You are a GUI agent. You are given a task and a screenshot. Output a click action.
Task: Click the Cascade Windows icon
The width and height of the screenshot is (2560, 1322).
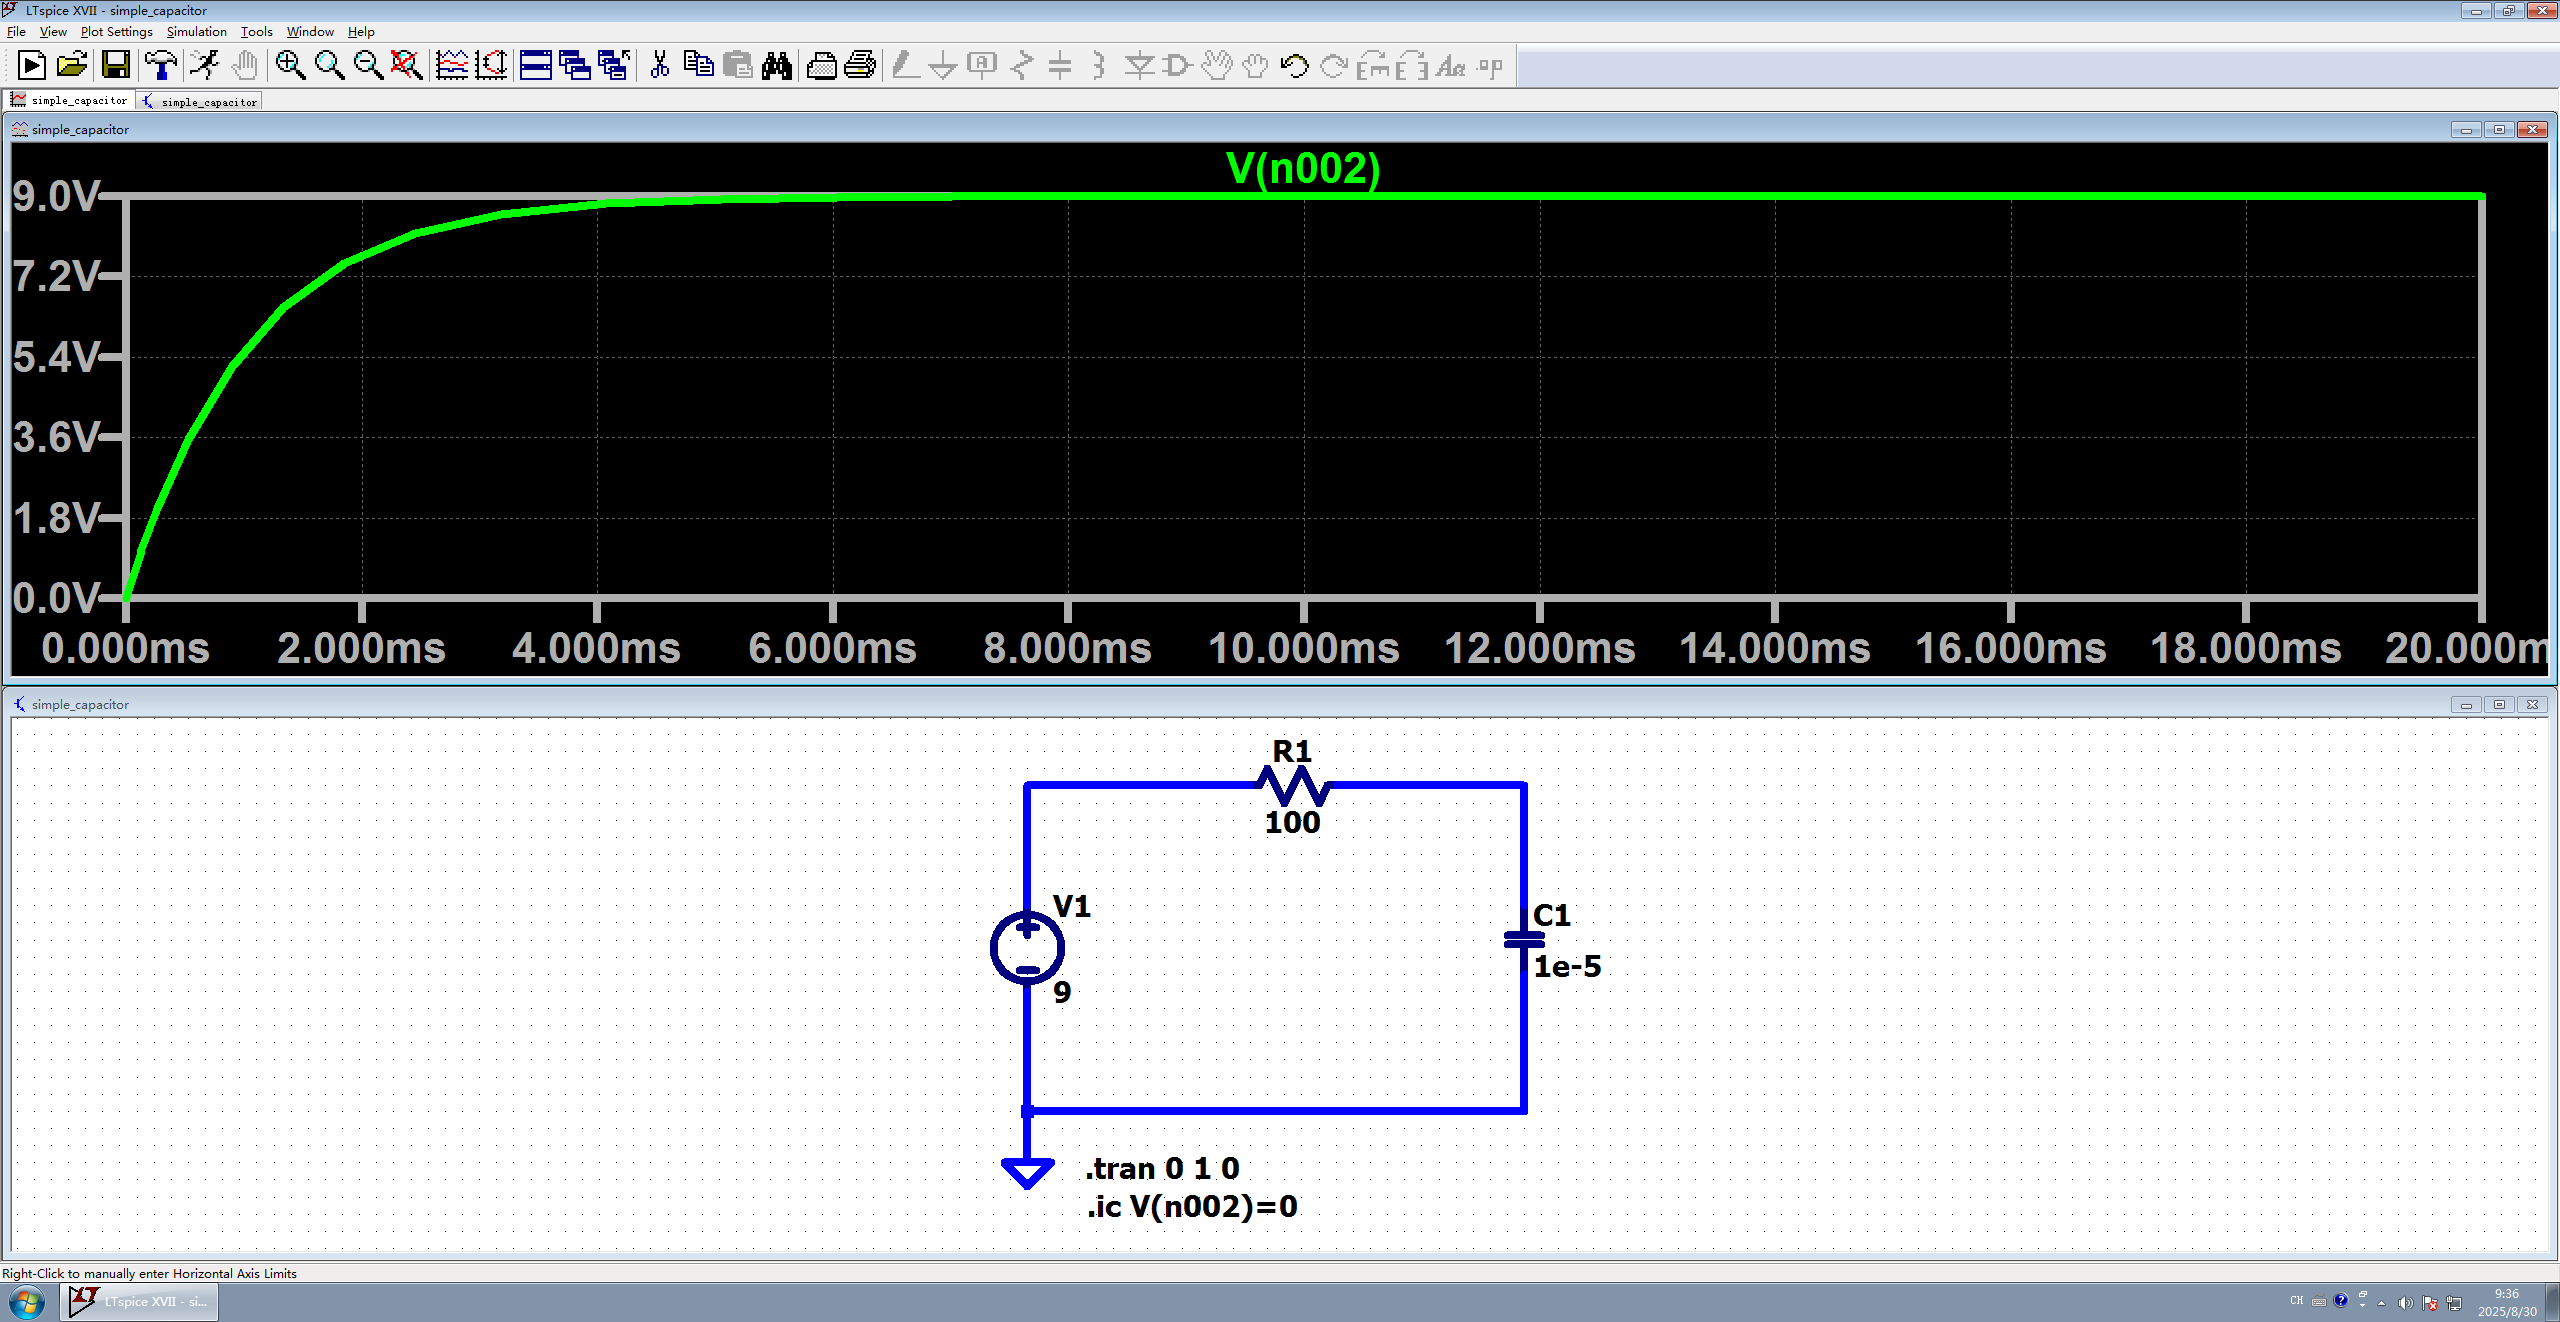point(575,66)
